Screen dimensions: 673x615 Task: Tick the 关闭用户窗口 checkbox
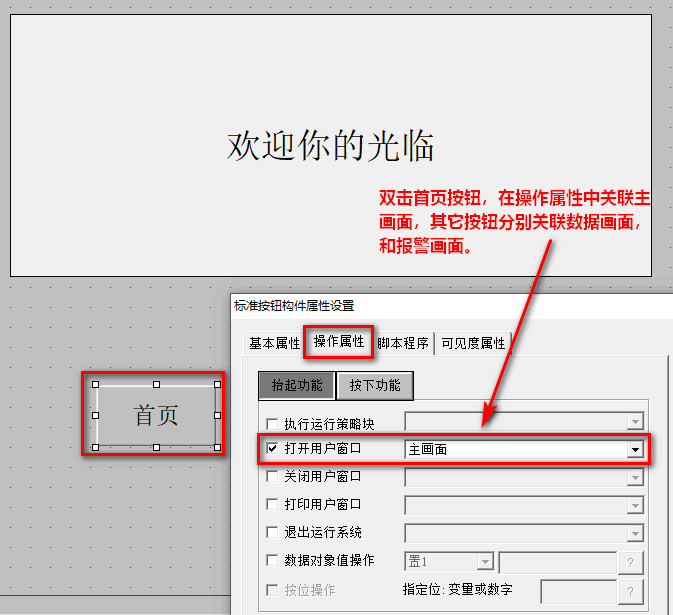click(273, 477)
